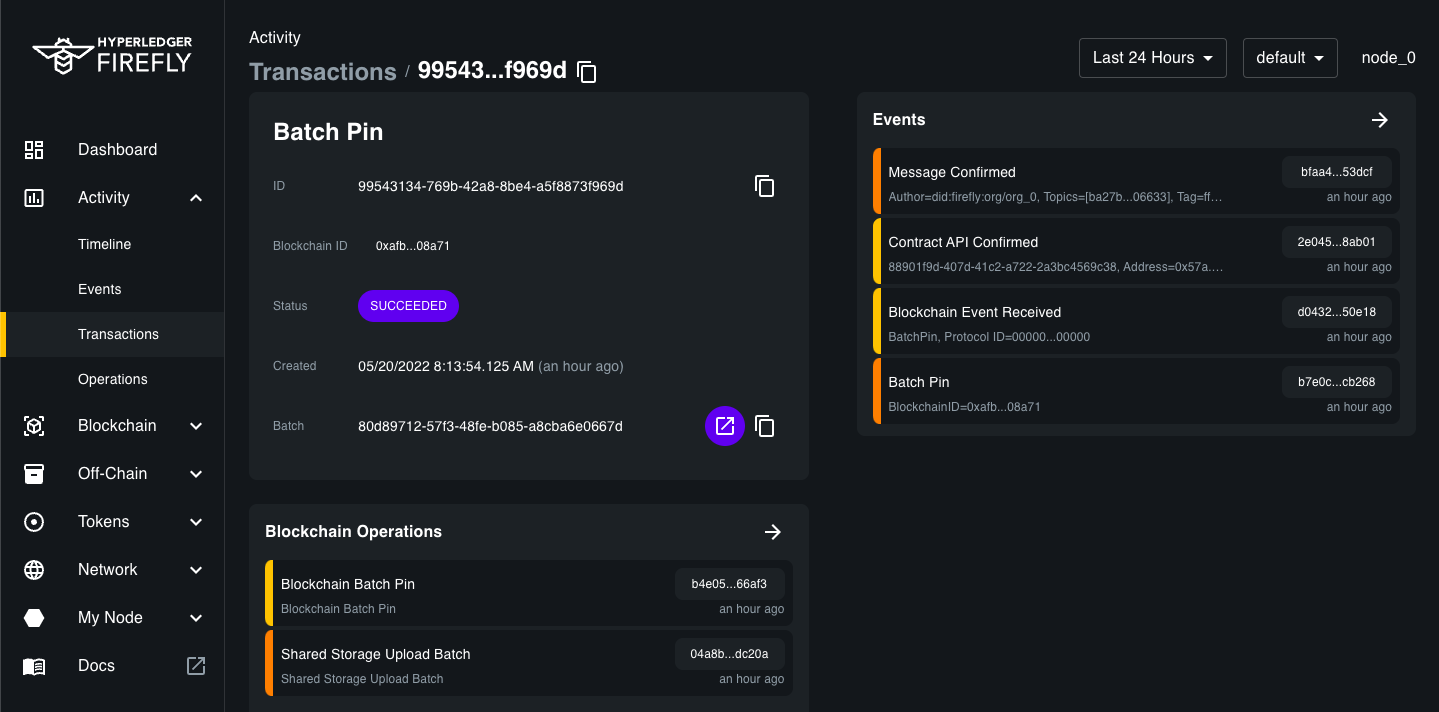Go to Dashboard in the sidebar
Viewport: 1439px width, 712px height.
(x=117, y=150)
